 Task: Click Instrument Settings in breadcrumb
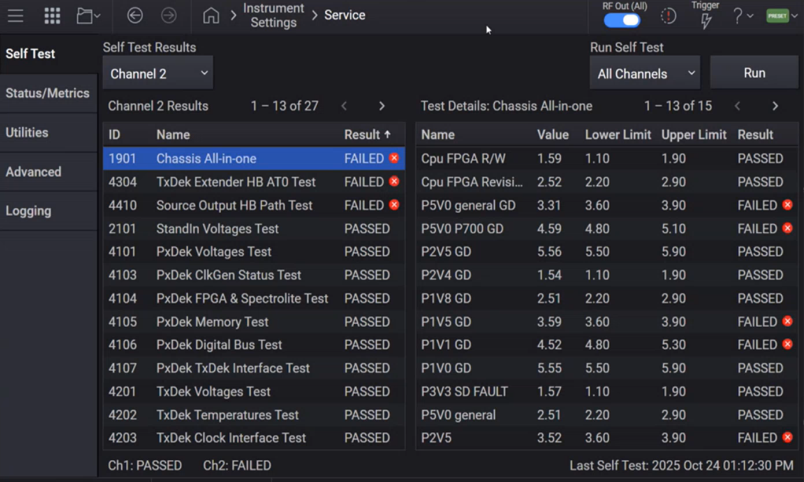273,15
